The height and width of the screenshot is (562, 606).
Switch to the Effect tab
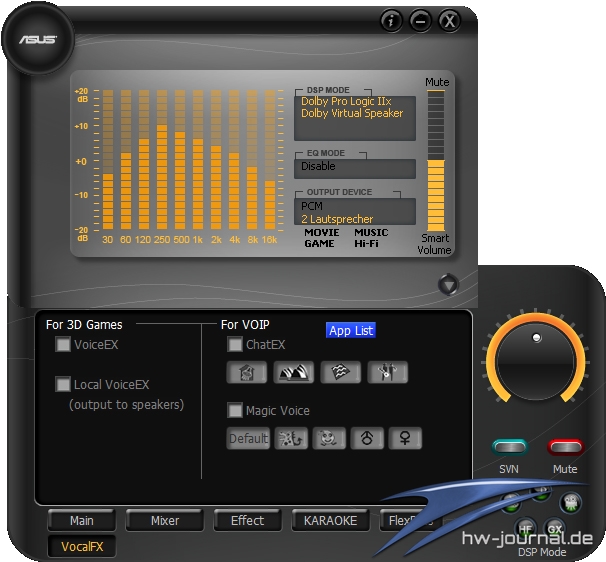(247, 520)
